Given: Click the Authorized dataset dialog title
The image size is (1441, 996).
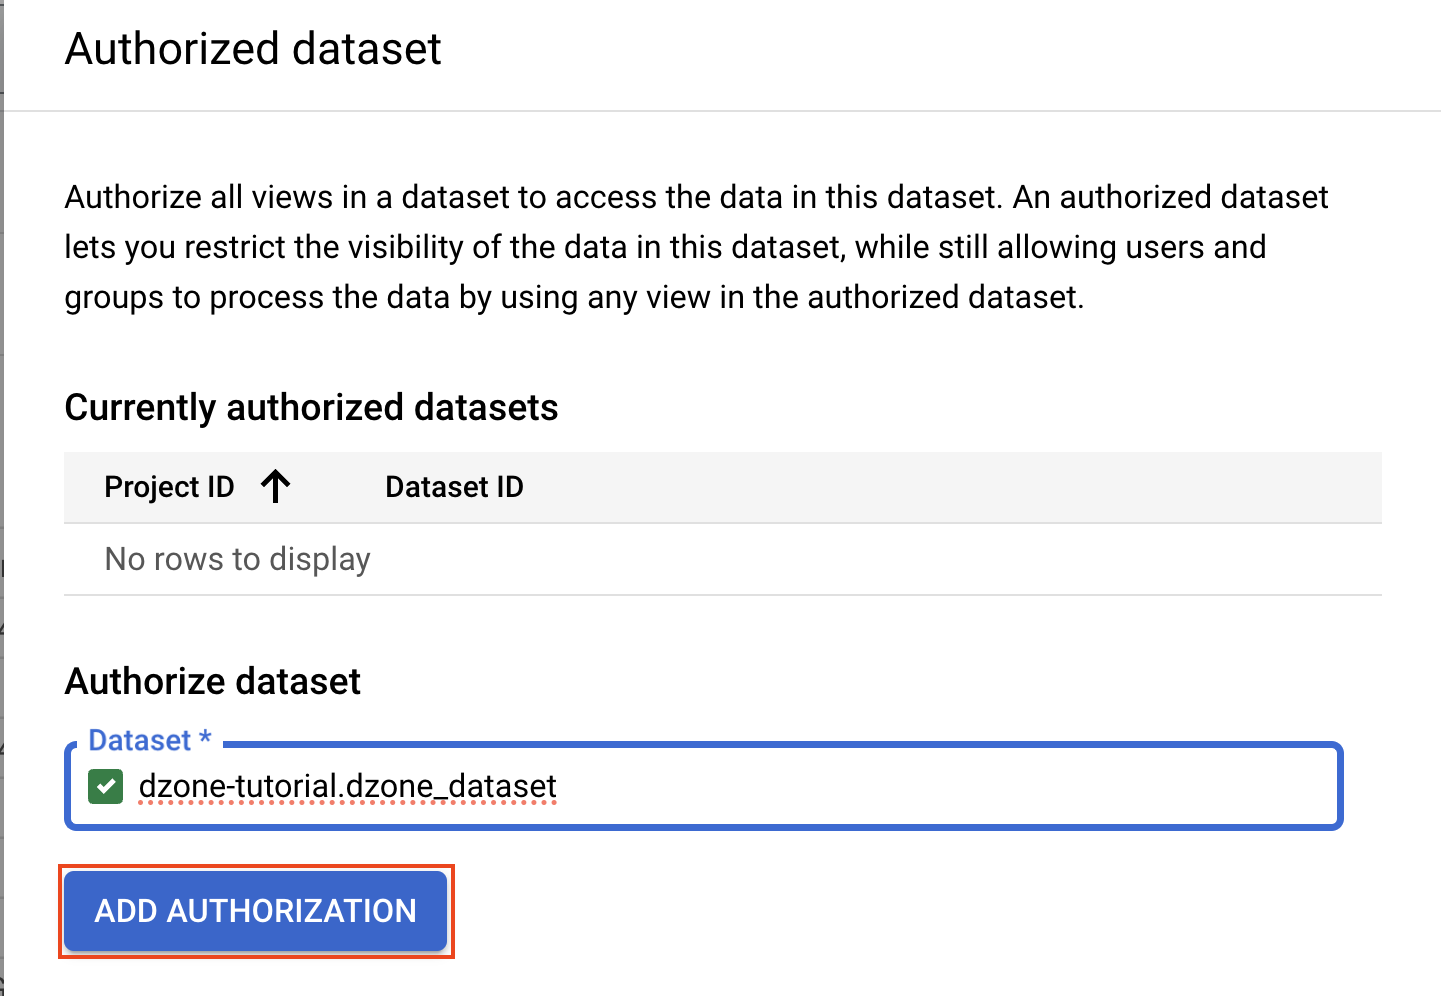Looking at the screenshot, I should click(253, 49).
